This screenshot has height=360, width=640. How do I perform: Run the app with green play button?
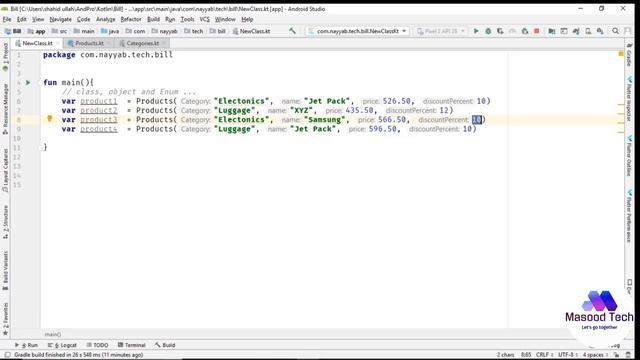476,31
